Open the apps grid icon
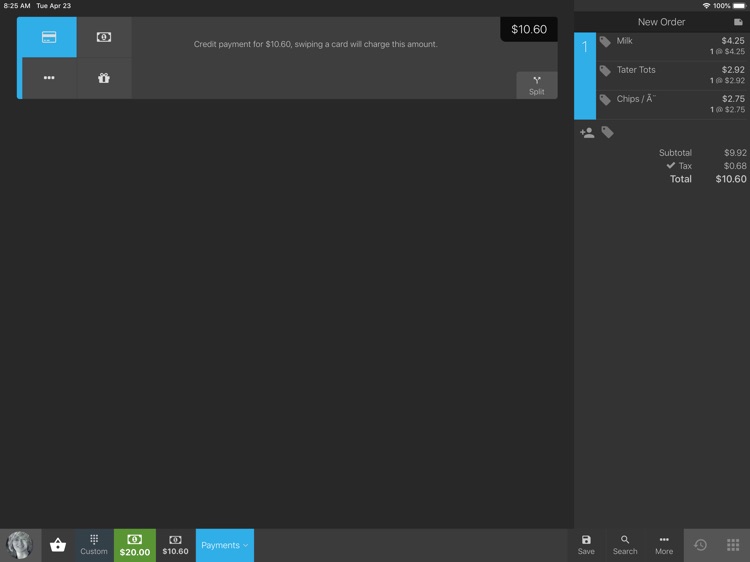This screenshot has width=750, height=562. 733,545
